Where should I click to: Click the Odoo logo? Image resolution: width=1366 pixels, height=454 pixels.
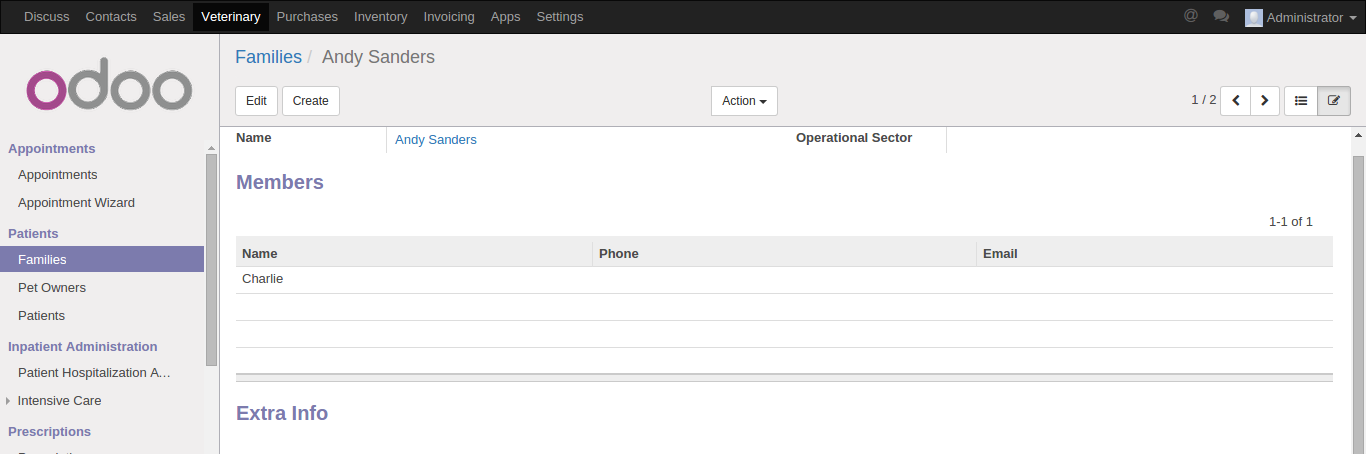[109, 89]
